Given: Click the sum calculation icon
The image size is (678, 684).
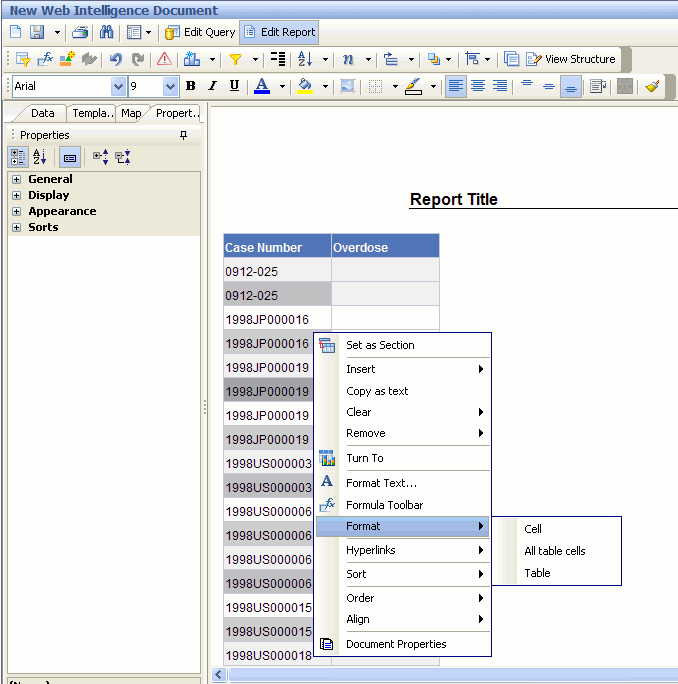Looking at the screenshot, I should point(348,59).
